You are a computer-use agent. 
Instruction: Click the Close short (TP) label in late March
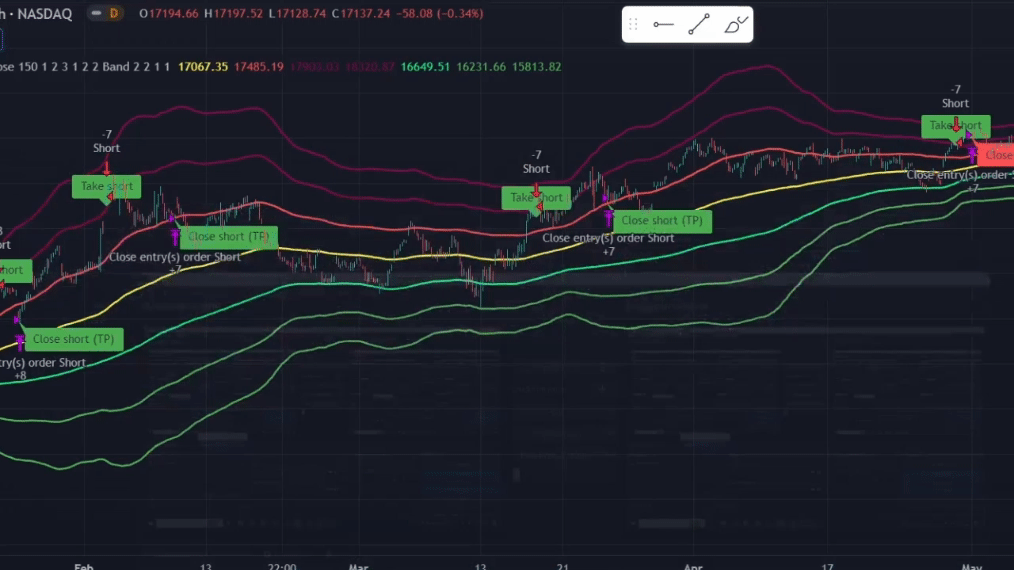pyautogui.click(x=661, y=221)
